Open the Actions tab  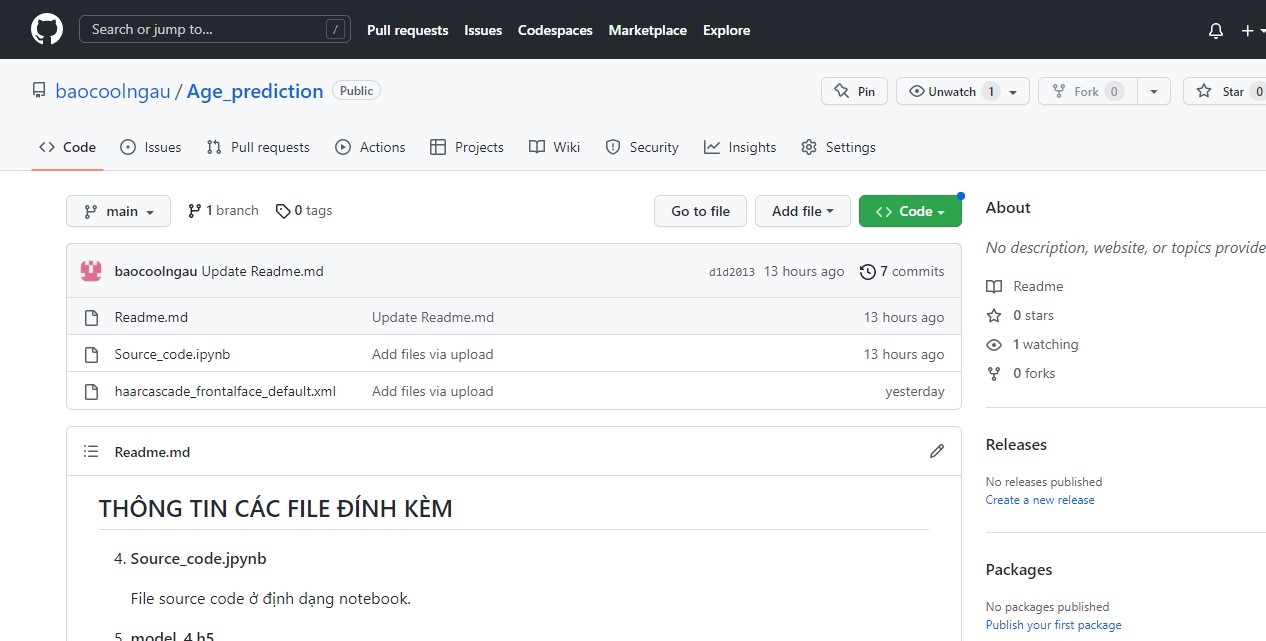(370, 147)
